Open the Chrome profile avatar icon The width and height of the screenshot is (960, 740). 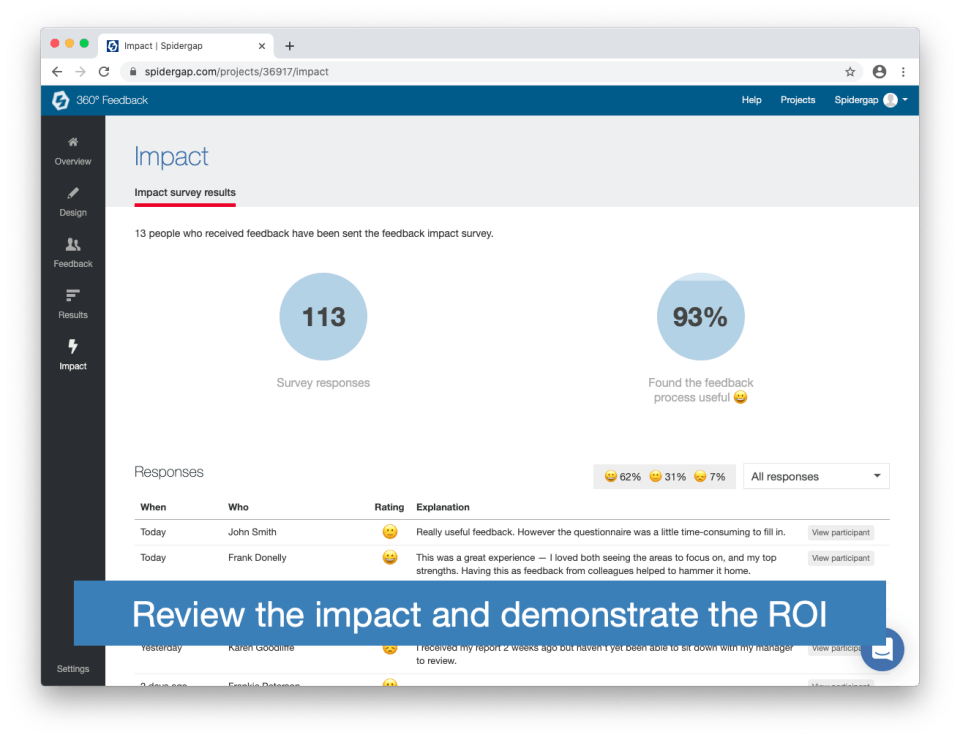pyautogui.click(x=879, y=72)
